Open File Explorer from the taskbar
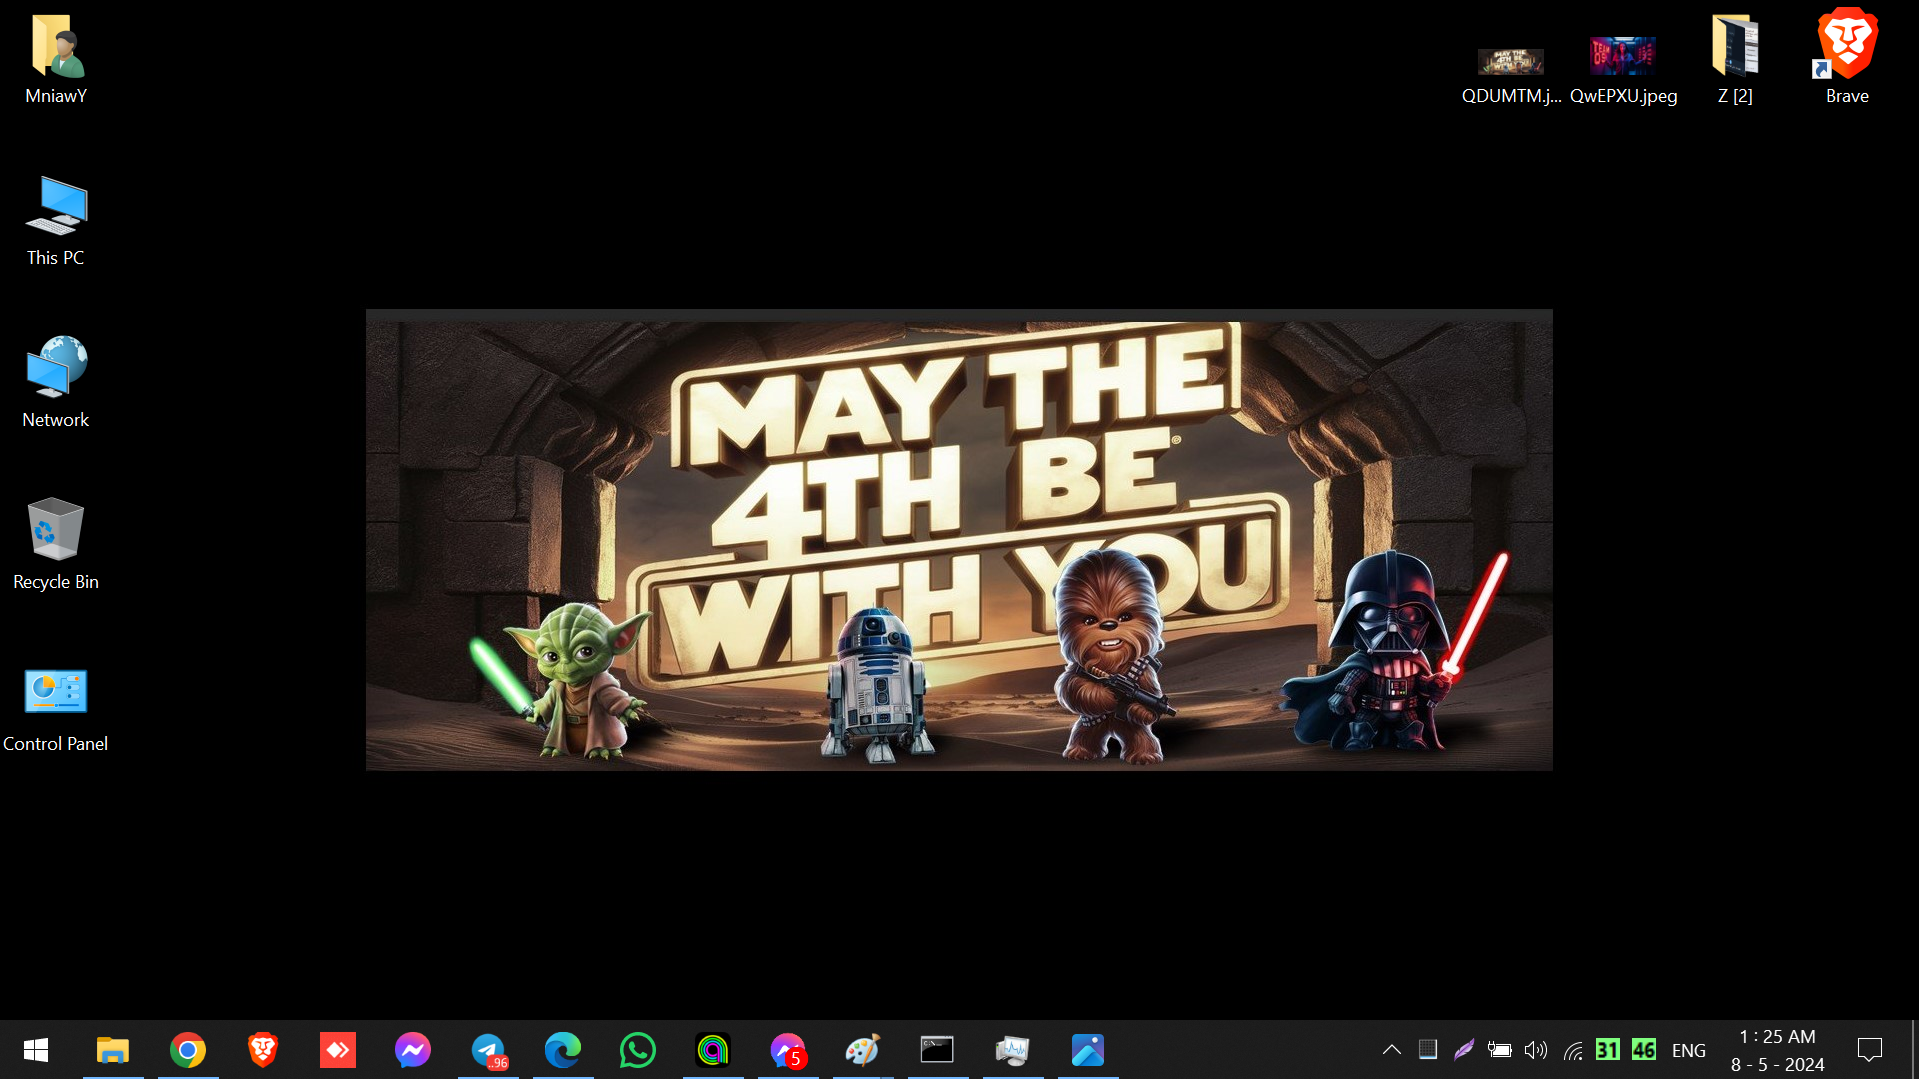1919x1079 pixels. [x=113, y=1050]
